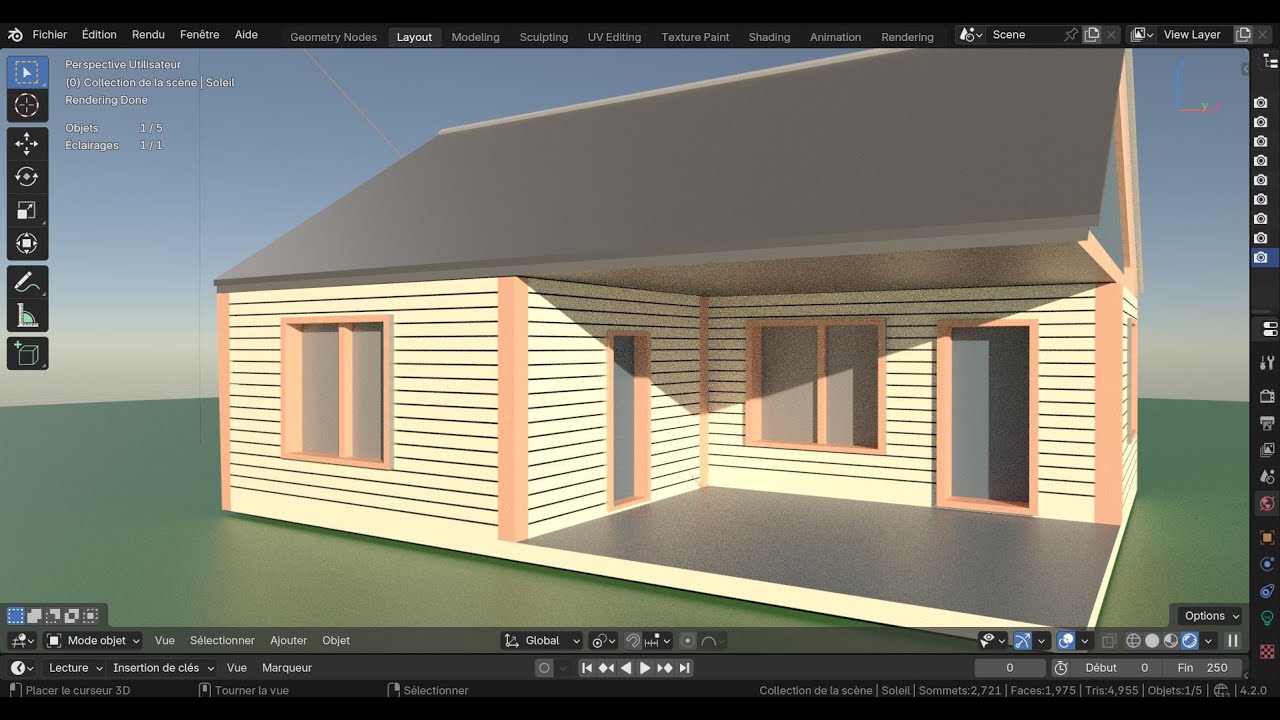Select the Annotate pencil tool
This screenshot has width=1280, height=720.
click(x=27, y=282)
